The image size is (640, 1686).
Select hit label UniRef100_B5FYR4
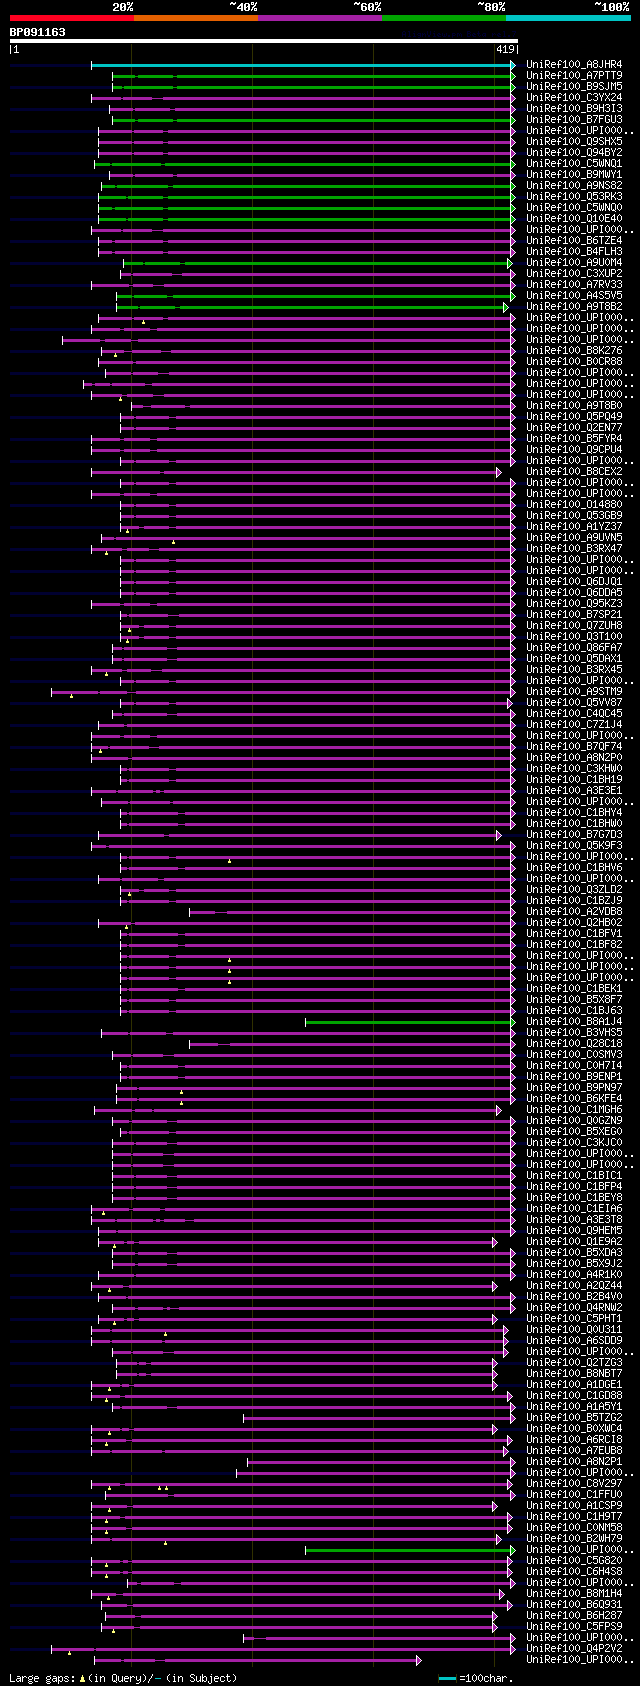coord(574,439)
